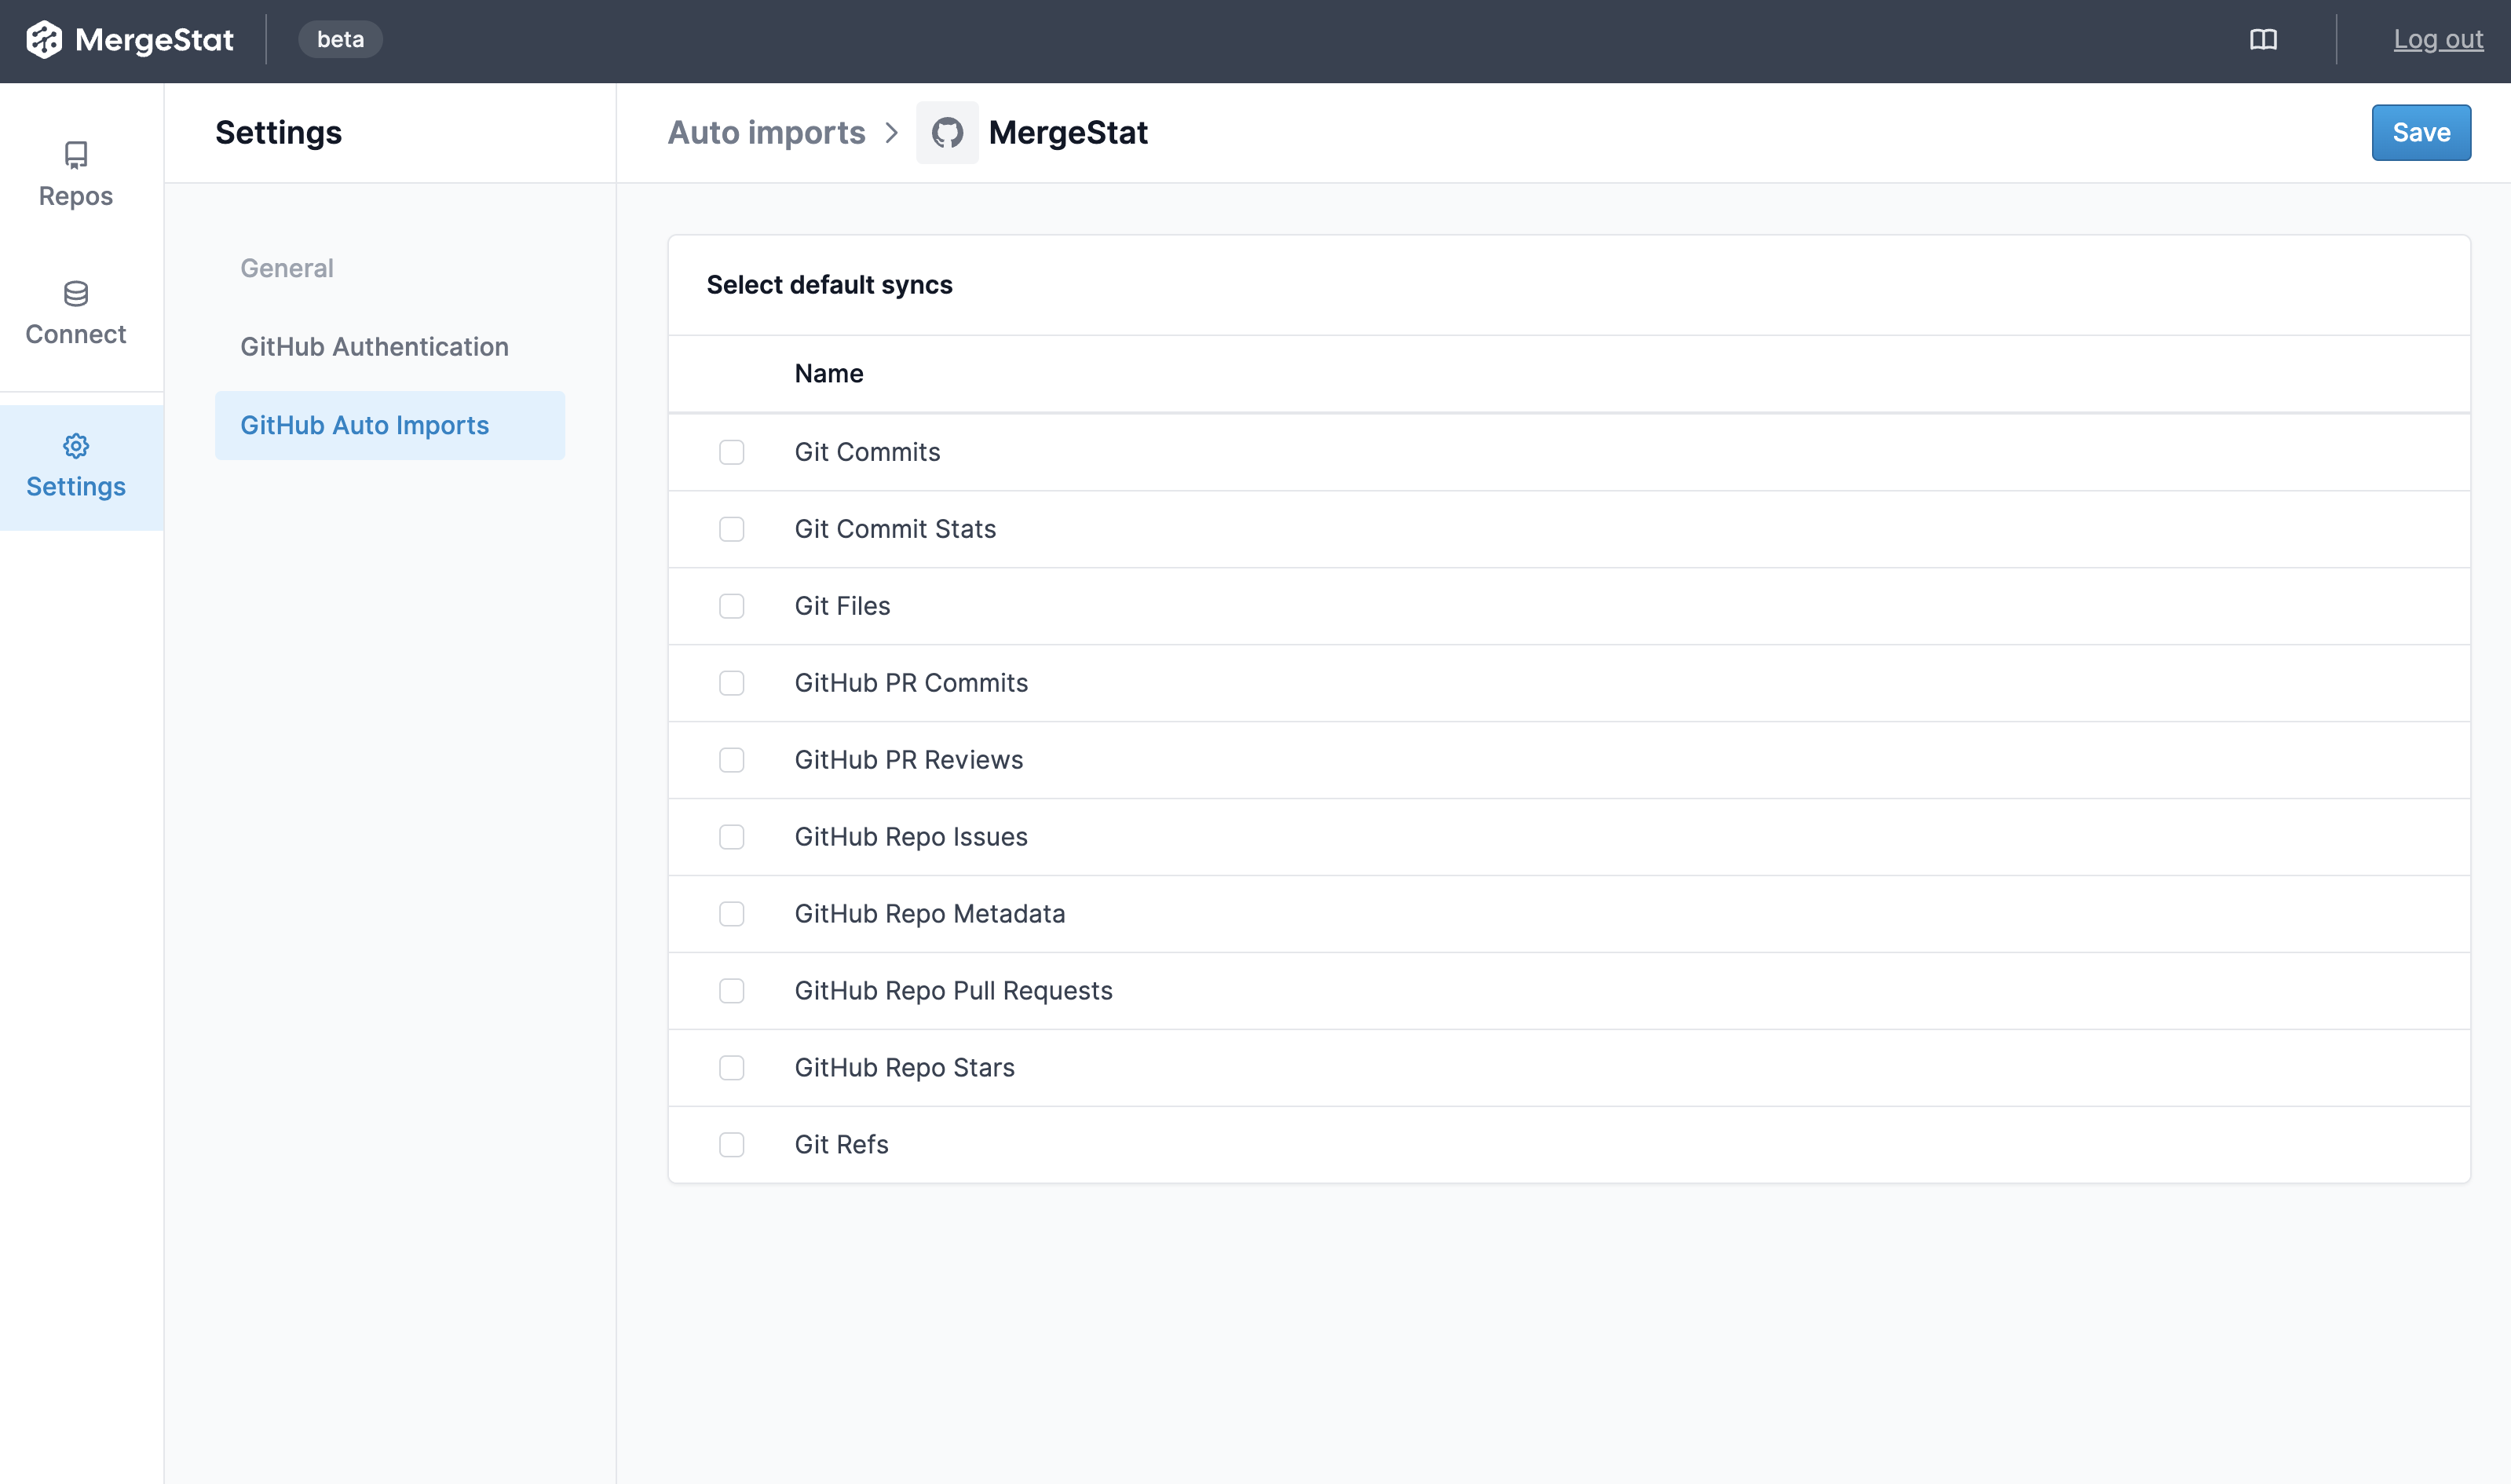The width and height of the screenshot is (2511, 1484).
Task: Open the General settings section
Action: click(x=287, y=267)
